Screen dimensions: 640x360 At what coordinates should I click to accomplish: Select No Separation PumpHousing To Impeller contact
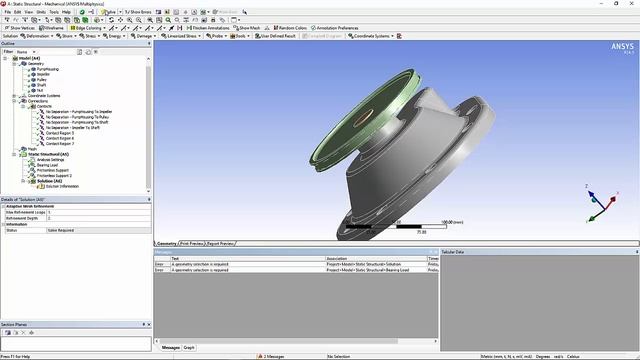79,112
